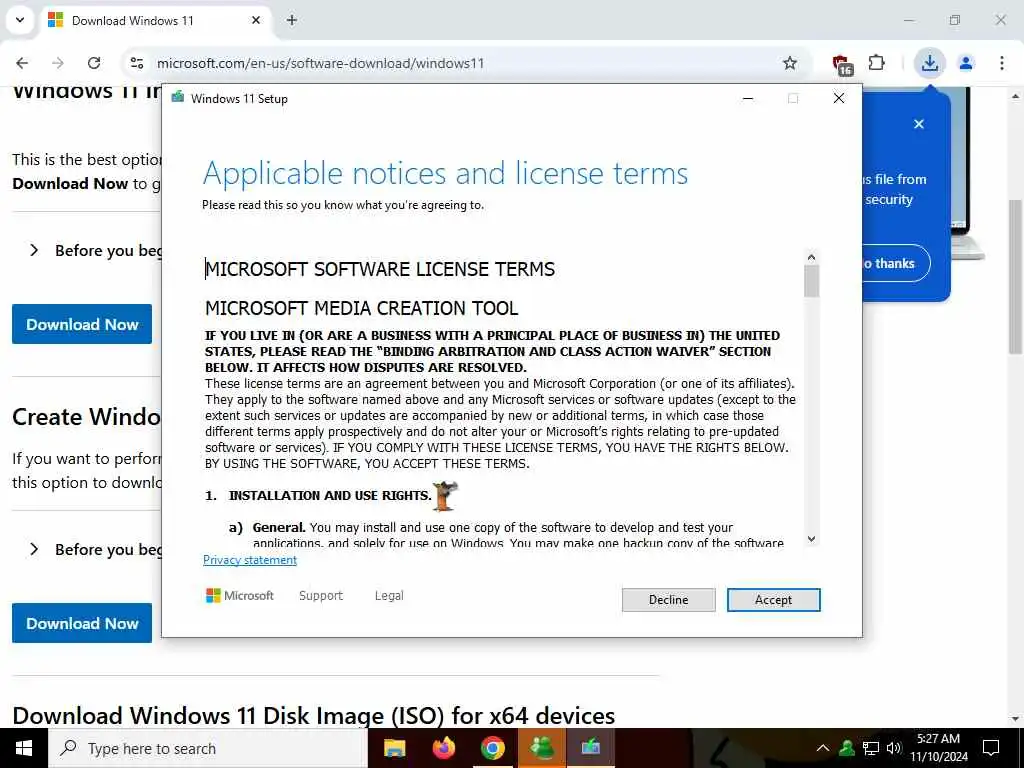This screenshot has width=1024, height=768.
Task: Click the license text scrollbar thumb
Action: pyautogui.click(x=811, y=281)
